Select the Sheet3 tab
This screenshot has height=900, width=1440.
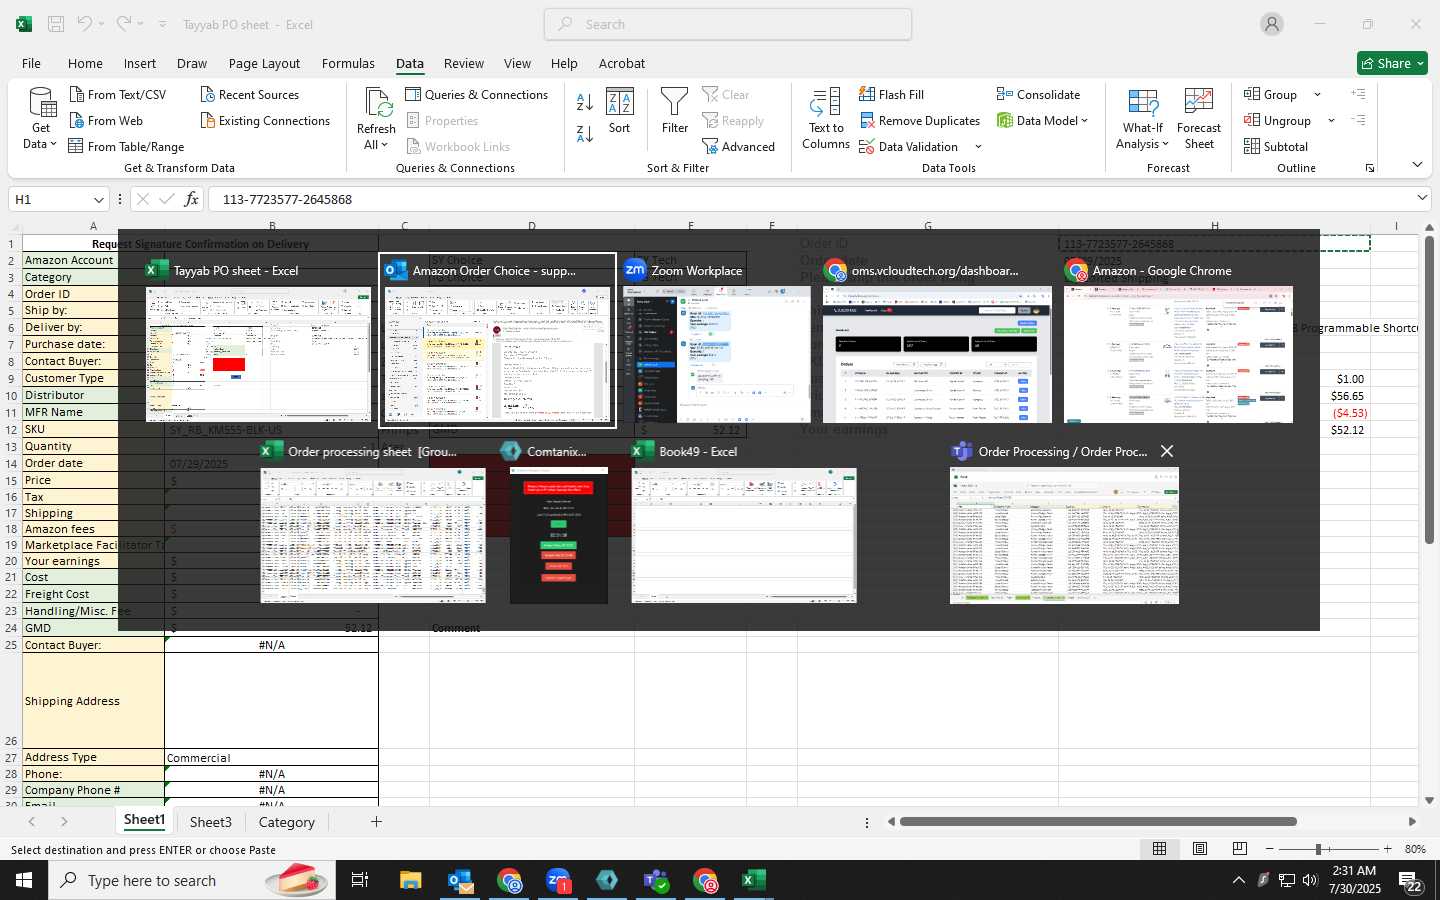point(210,822)
